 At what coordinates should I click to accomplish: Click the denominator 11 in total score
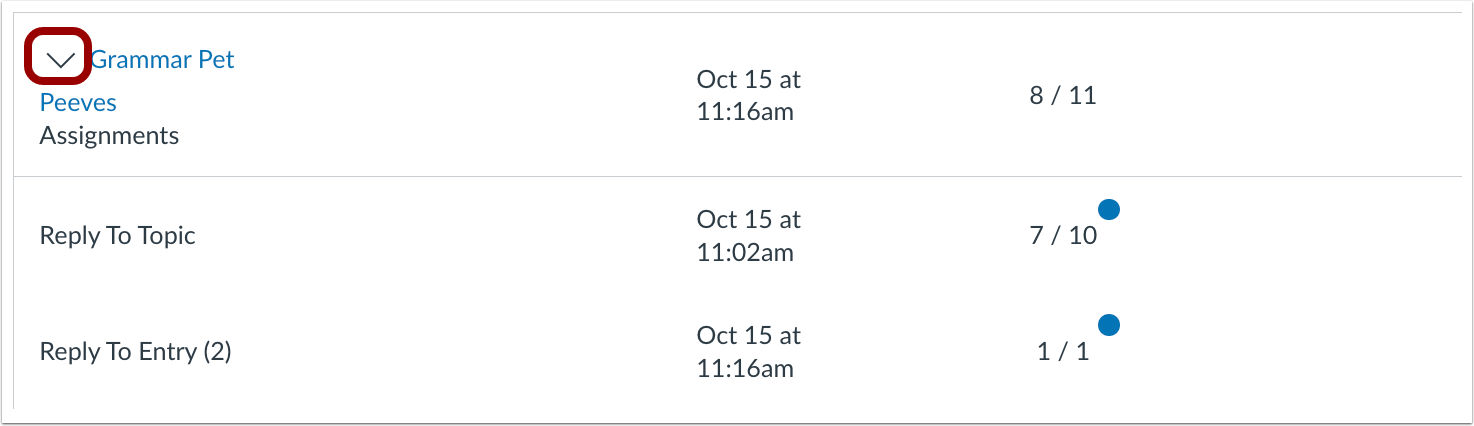pyautogui.click(x=1083, y=96)
